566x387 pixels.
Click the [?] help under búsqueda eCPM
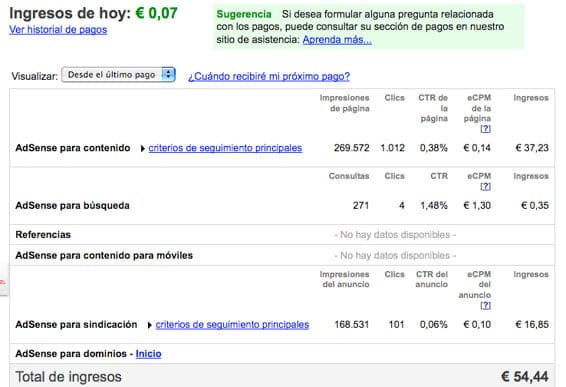486,186
